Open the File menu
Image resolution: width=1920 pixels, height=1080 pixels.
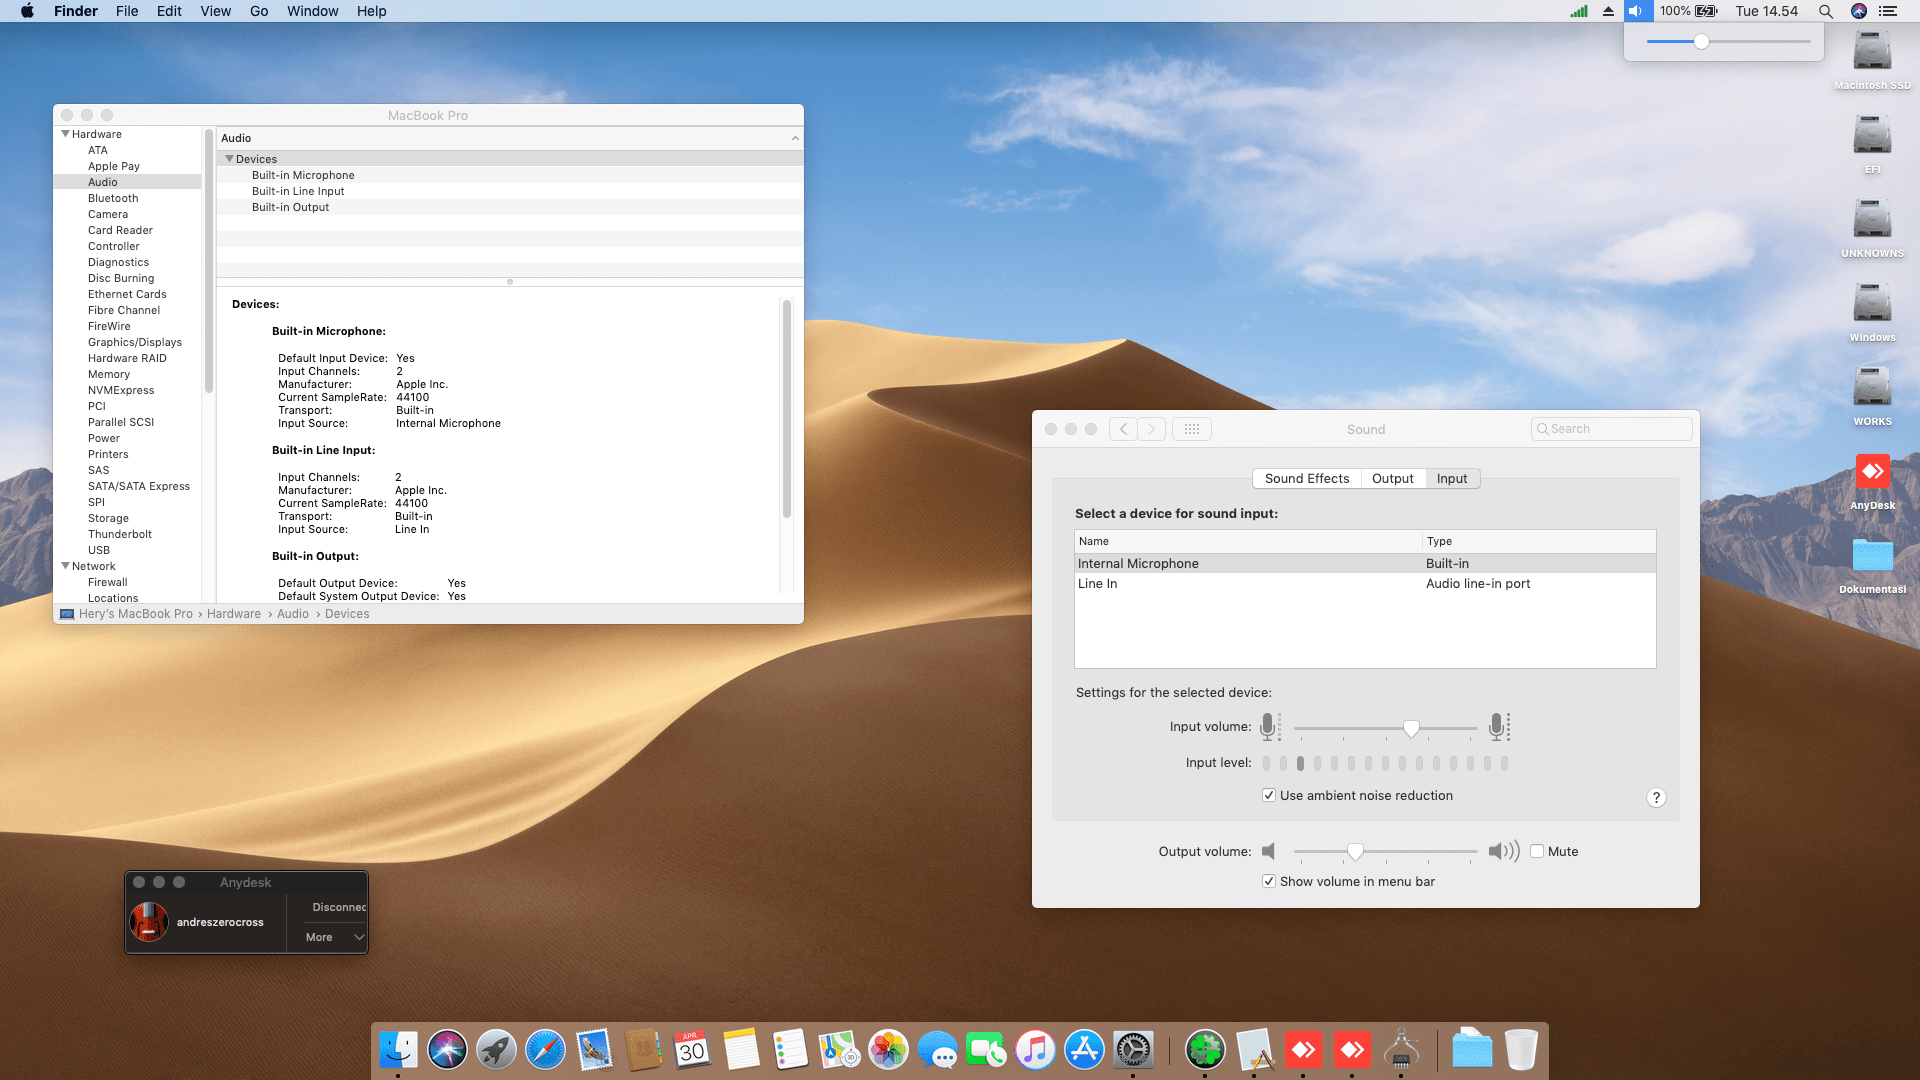127,11
